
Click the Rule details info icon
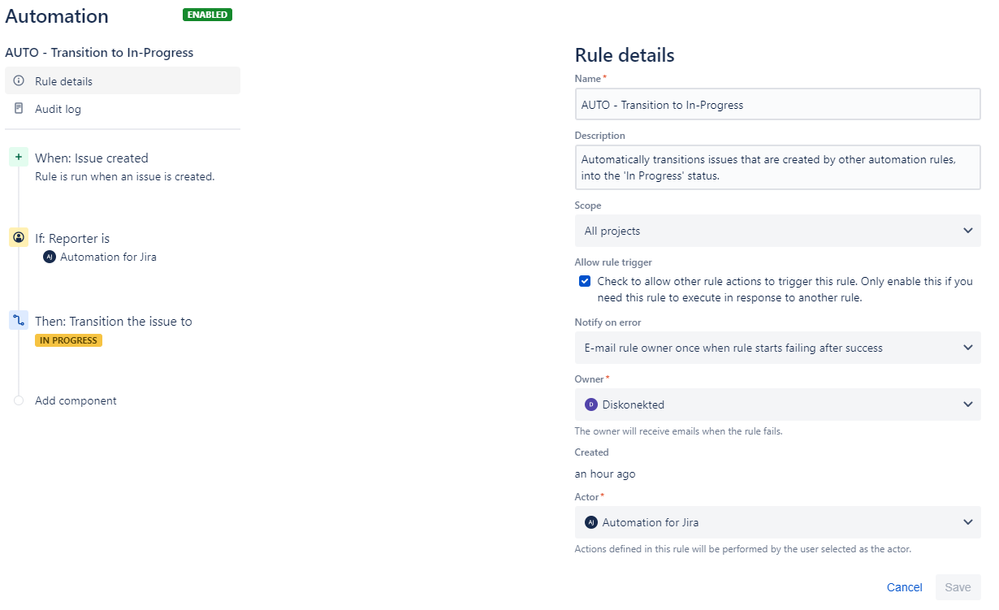19,81
